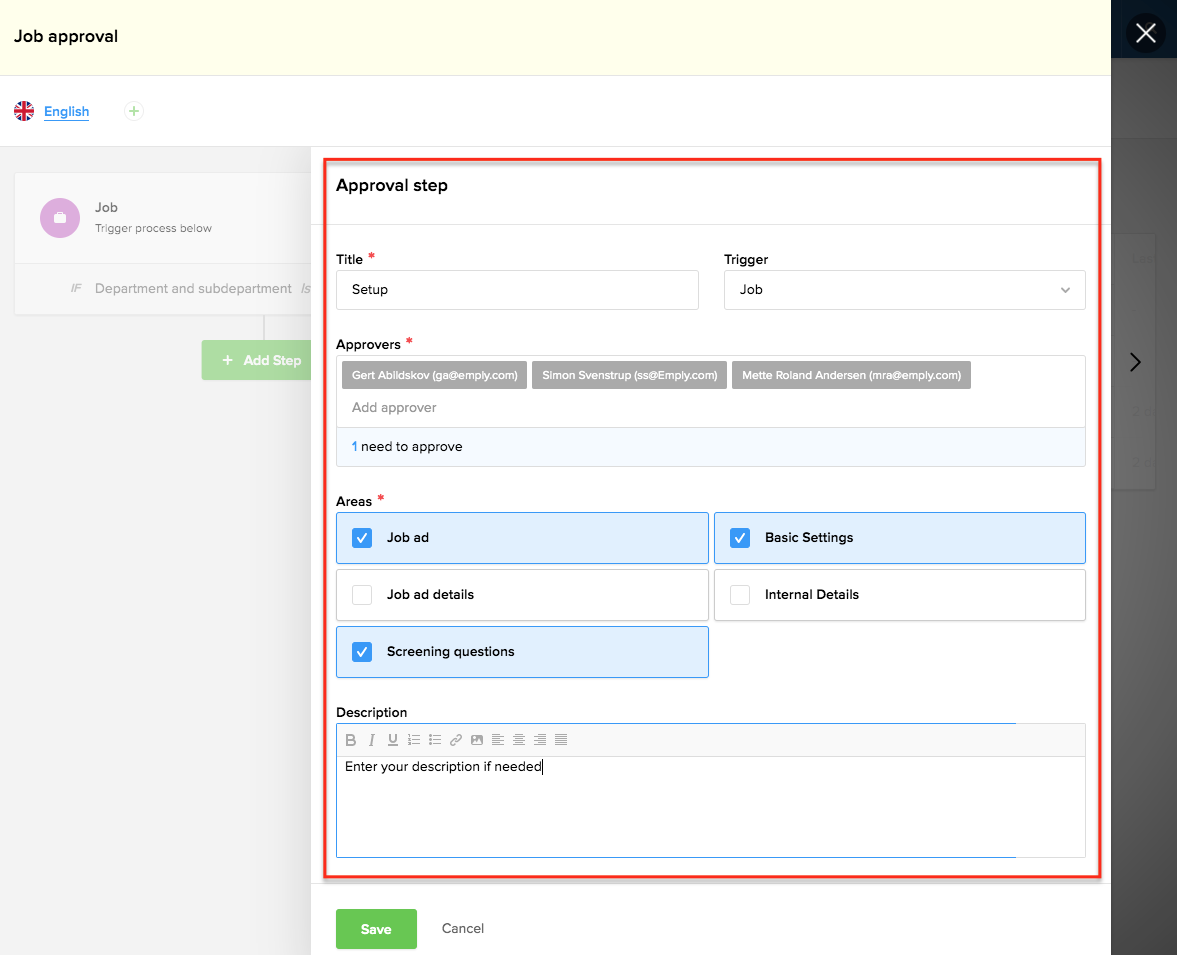Check the Internal Details area

click(740, 595)
